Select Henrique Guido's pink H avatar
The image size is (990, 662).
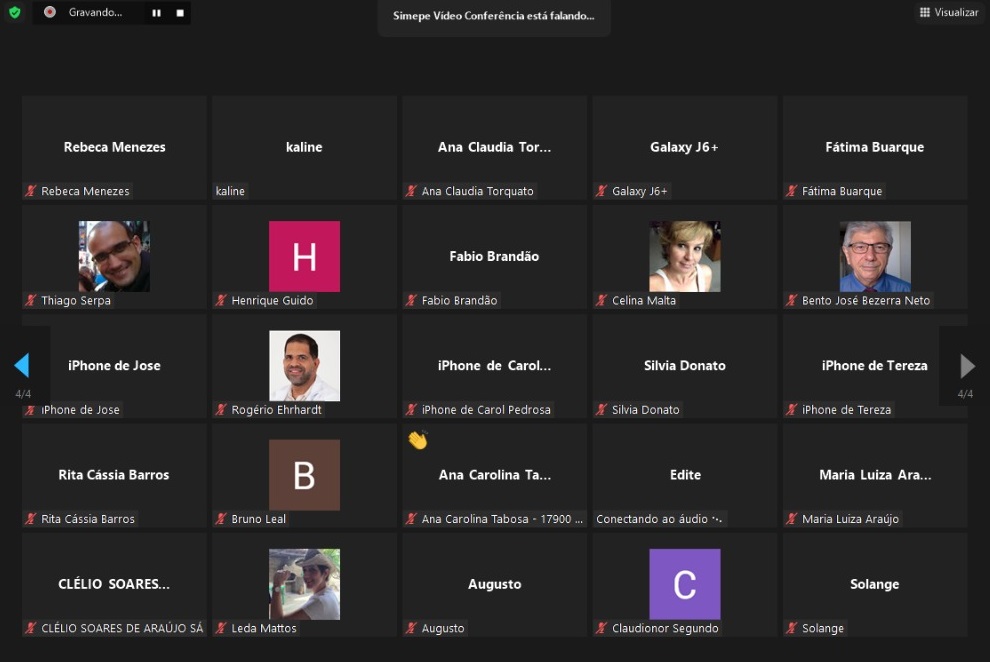[x=304, y=256]
